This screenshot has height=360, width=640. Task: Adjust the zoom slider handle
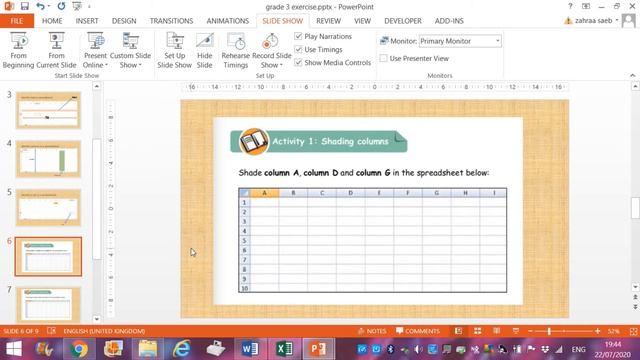(x=549, y=331)
